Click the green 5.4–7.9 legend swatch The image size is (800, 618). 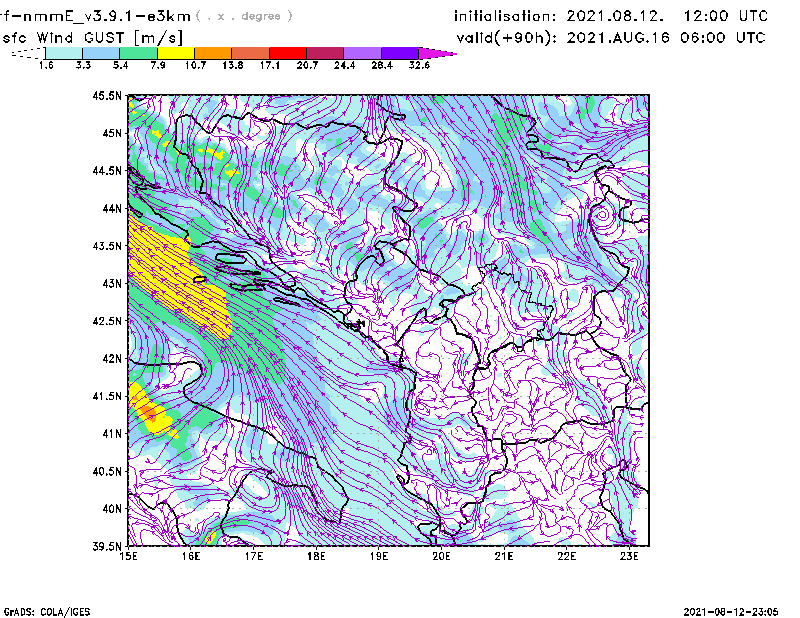[138, 53]
